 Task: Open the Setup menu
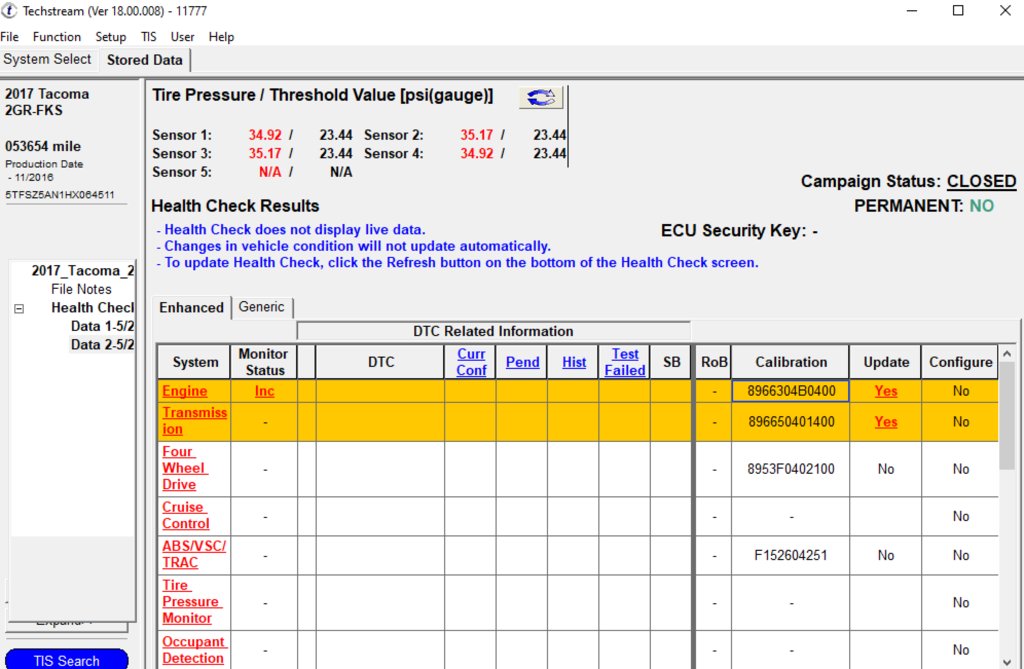click(x=110, y=37)
